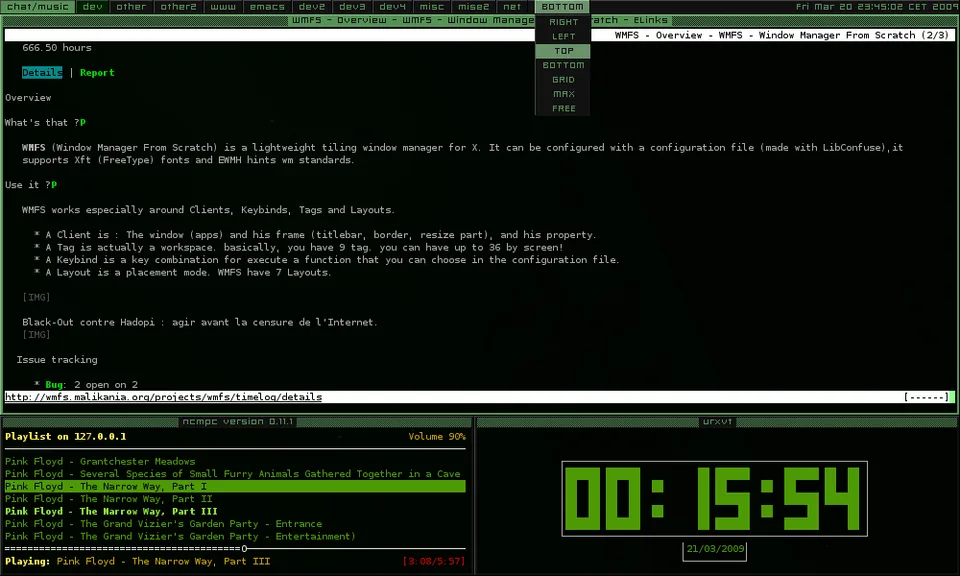Switch to the dev2 tag
The height and width of the screenshot is (576, 960).
[312, 7]
